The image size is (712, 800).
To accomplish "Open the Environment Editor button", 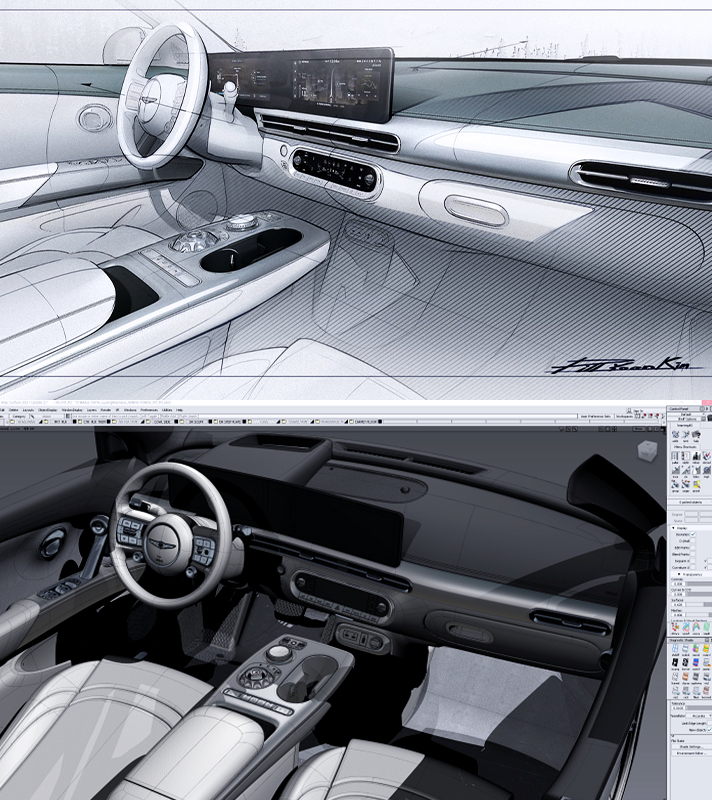I will (687, 753).
